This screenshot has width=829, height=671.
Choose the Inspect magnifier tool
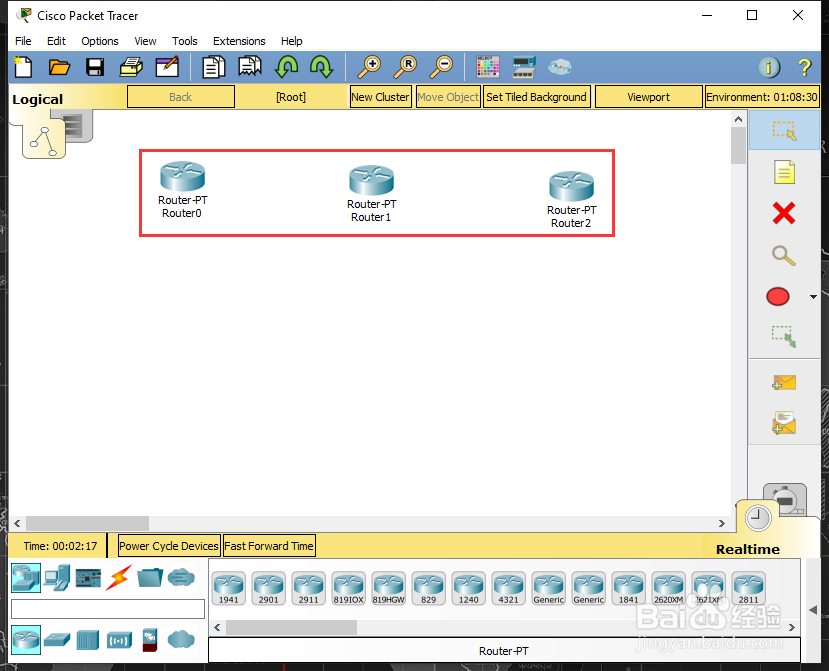[784, 255]
